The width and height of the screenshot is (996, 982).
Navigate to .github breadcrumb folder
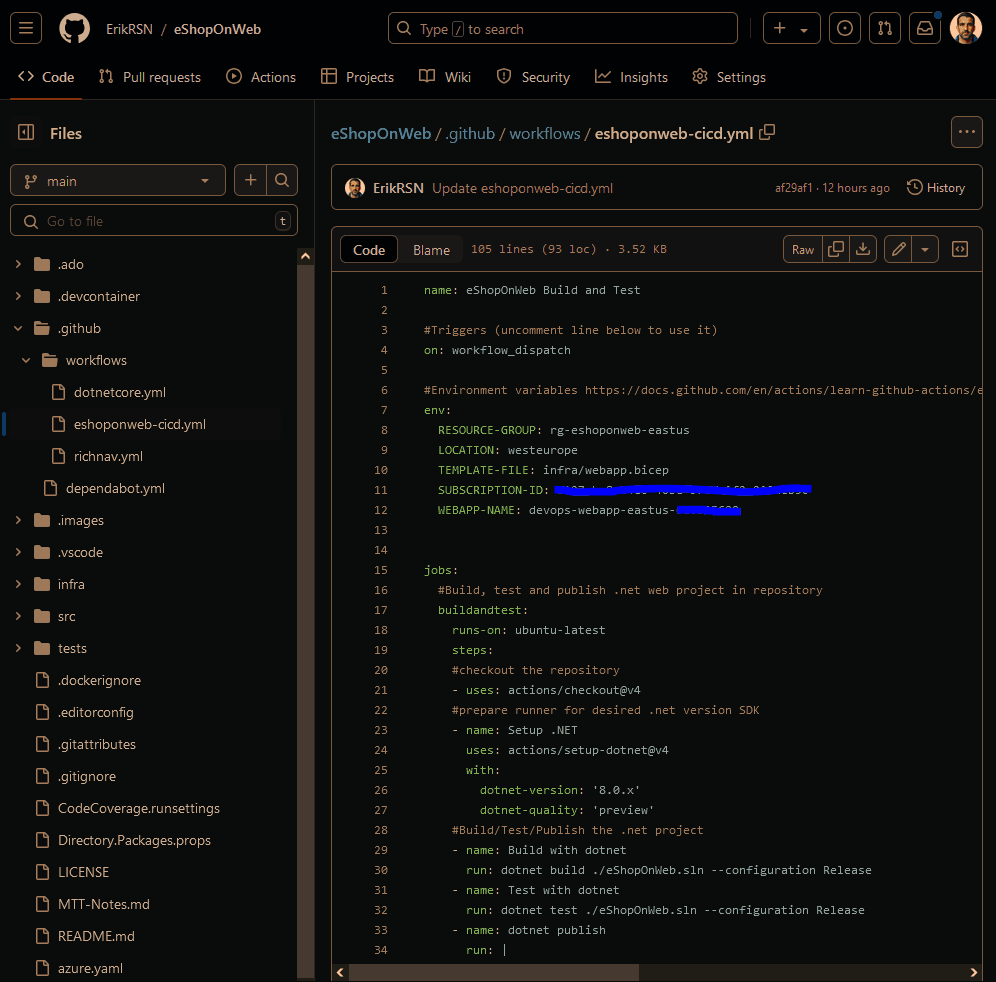tap(470, 133)
